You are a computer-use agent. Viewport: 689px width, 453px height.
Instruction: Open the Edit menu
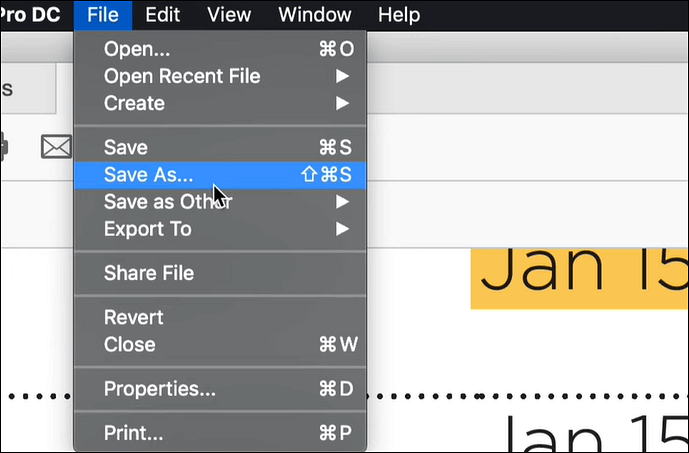tap(162, 15)
